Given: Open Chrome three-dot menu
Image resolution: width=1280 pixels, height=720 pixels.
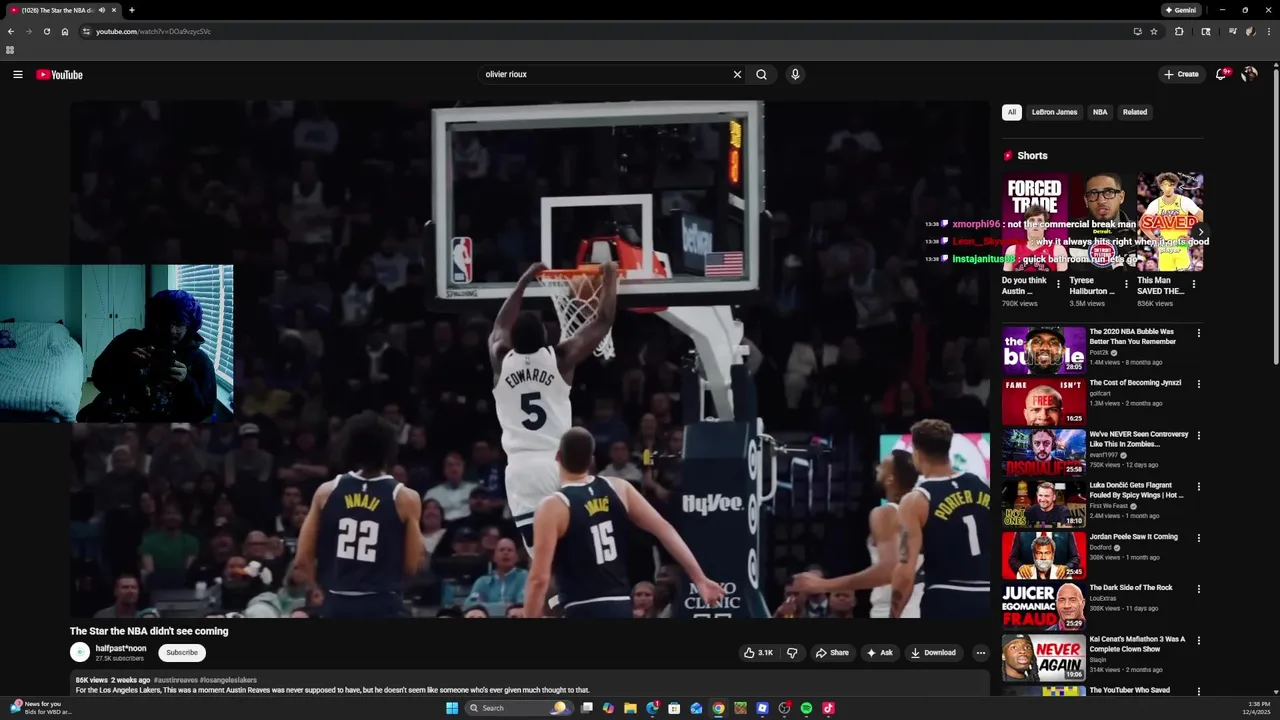Looking at the screenshot, I should click(1268, 31).
